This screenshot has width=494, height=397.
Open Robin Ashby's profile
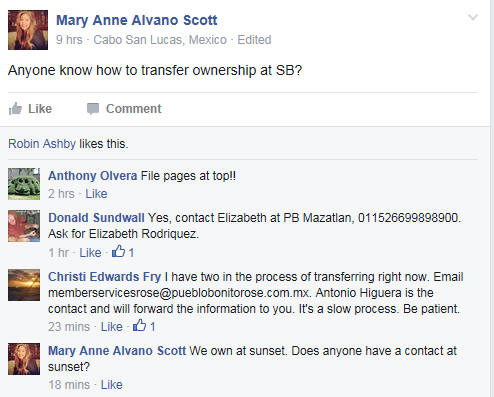click(x=42, y=144)
